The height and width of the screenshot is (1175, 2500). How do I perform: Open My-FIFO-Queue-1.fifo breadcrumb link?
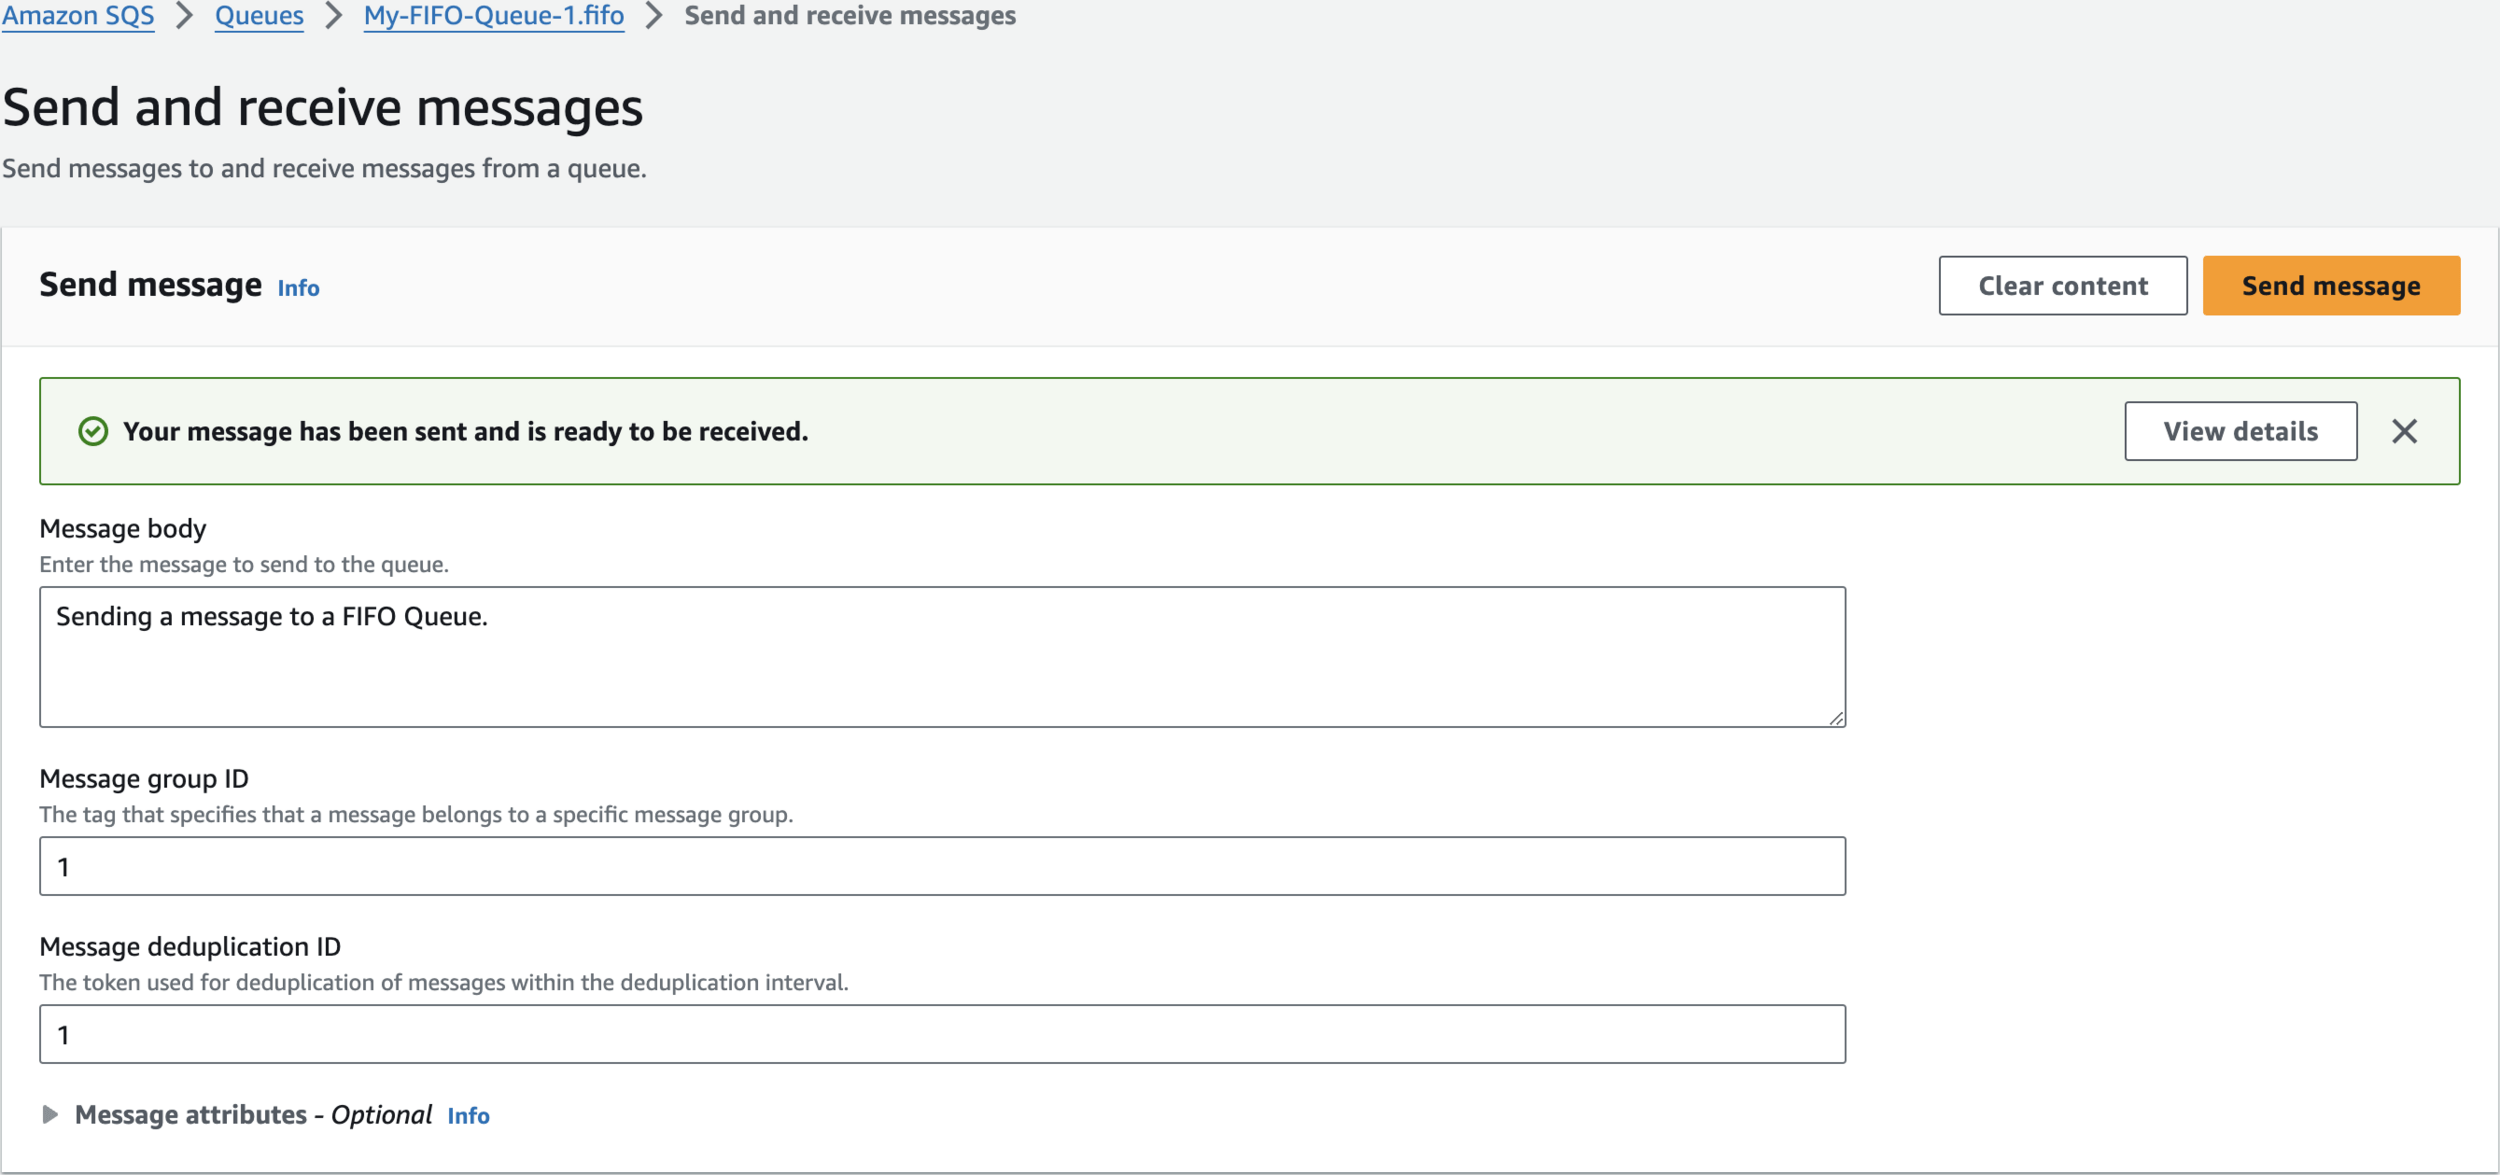click(494, 16)
